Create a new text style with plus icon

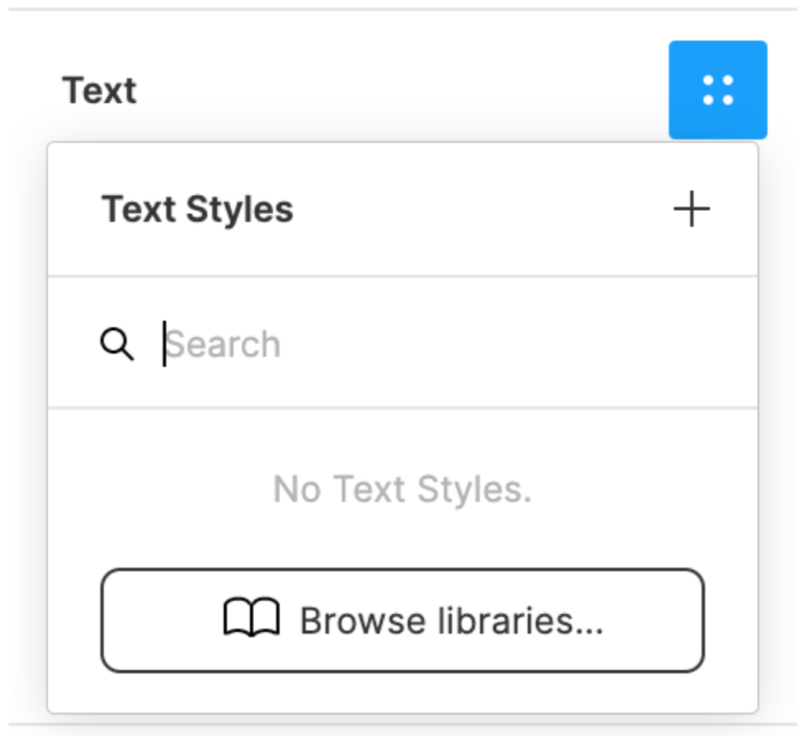(x=691, y=210)
